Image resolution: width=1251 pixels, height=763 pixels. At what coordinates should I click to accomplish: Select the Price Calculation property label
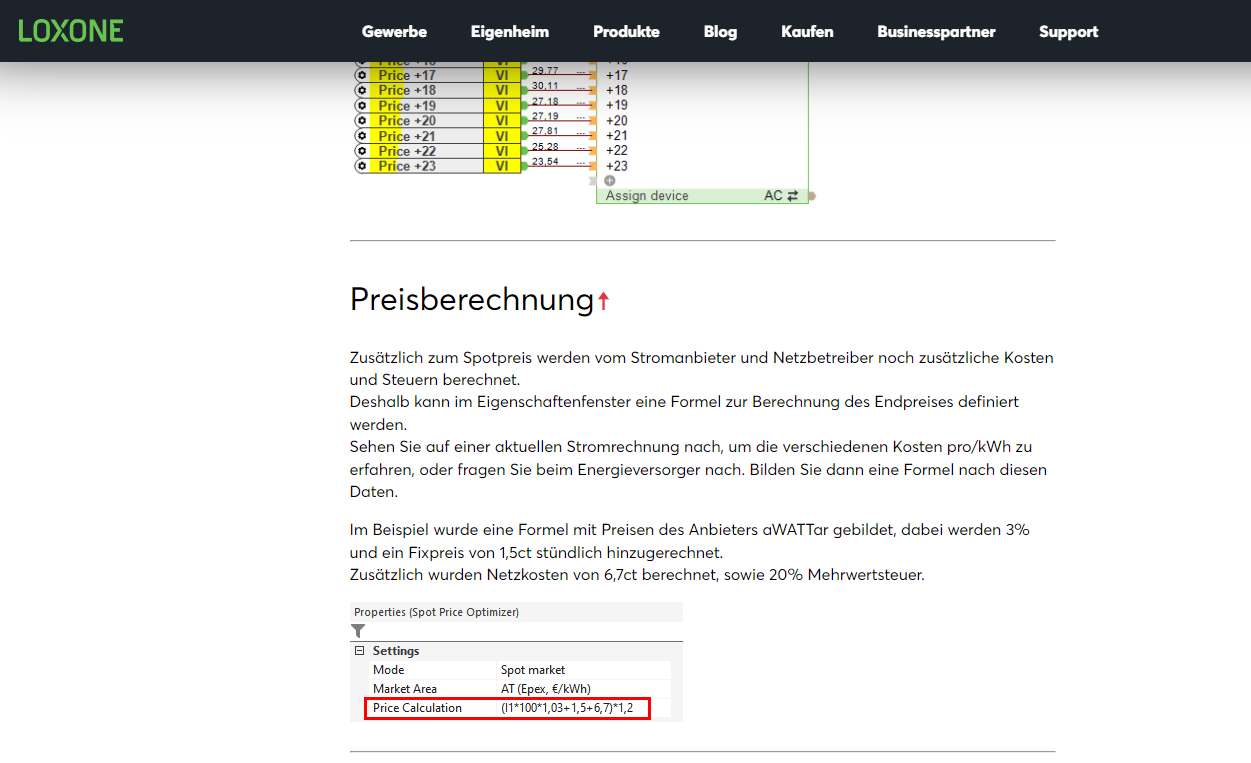(x=417, y=708)
